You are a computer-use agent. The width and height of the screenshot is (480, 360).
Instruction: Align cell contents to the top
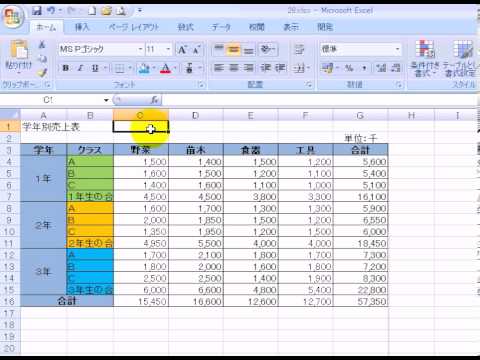pyautogui.click(x=218, y=50)
